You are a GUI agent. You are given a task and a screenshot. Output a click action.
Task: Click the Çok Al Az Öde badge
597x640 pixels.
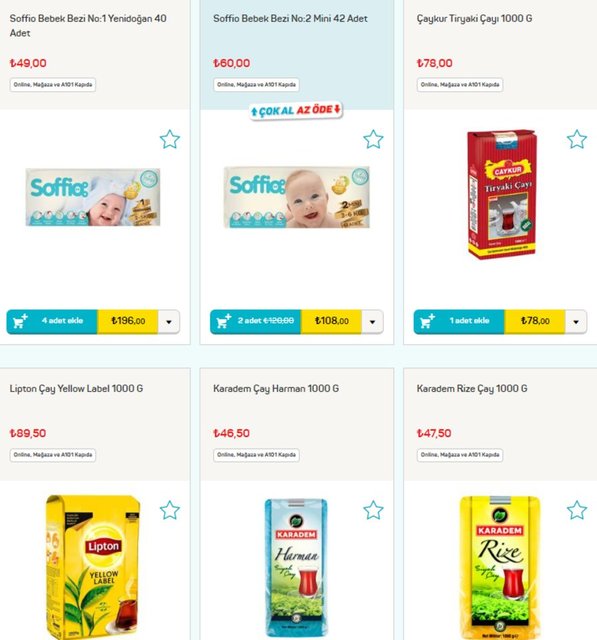click(296, 110)
